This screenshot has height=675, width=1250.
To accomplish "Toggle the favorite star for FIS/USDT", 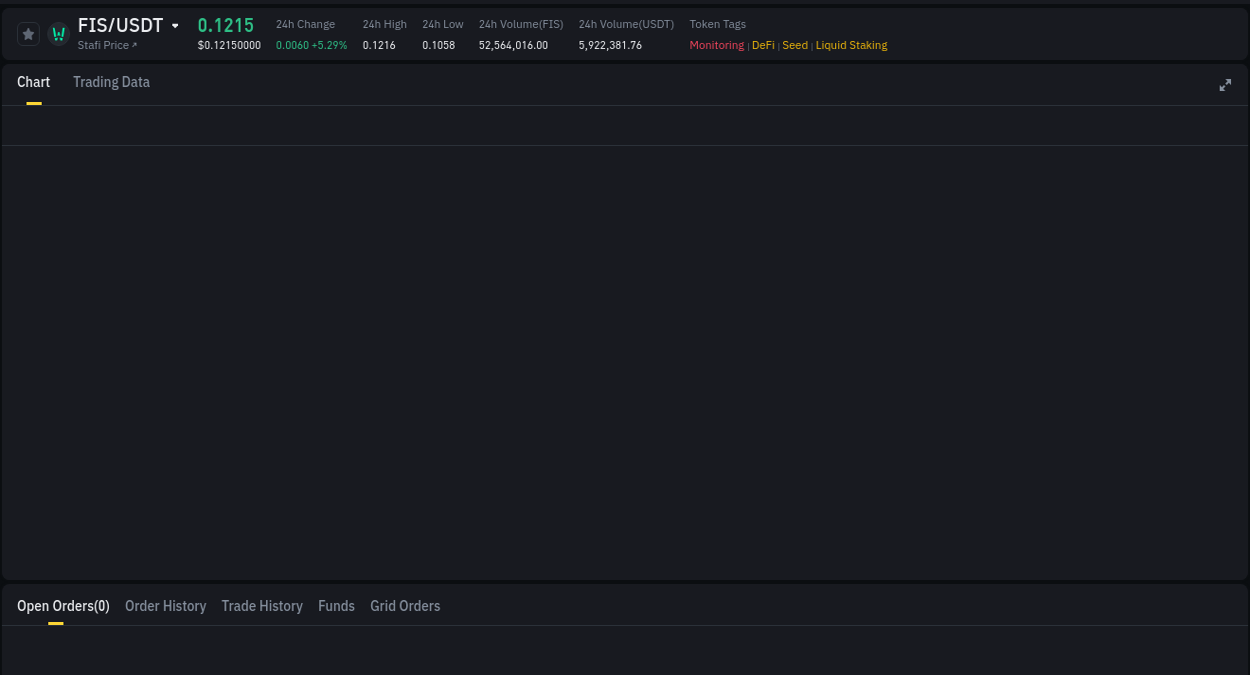I will click(x=28, y=33).
